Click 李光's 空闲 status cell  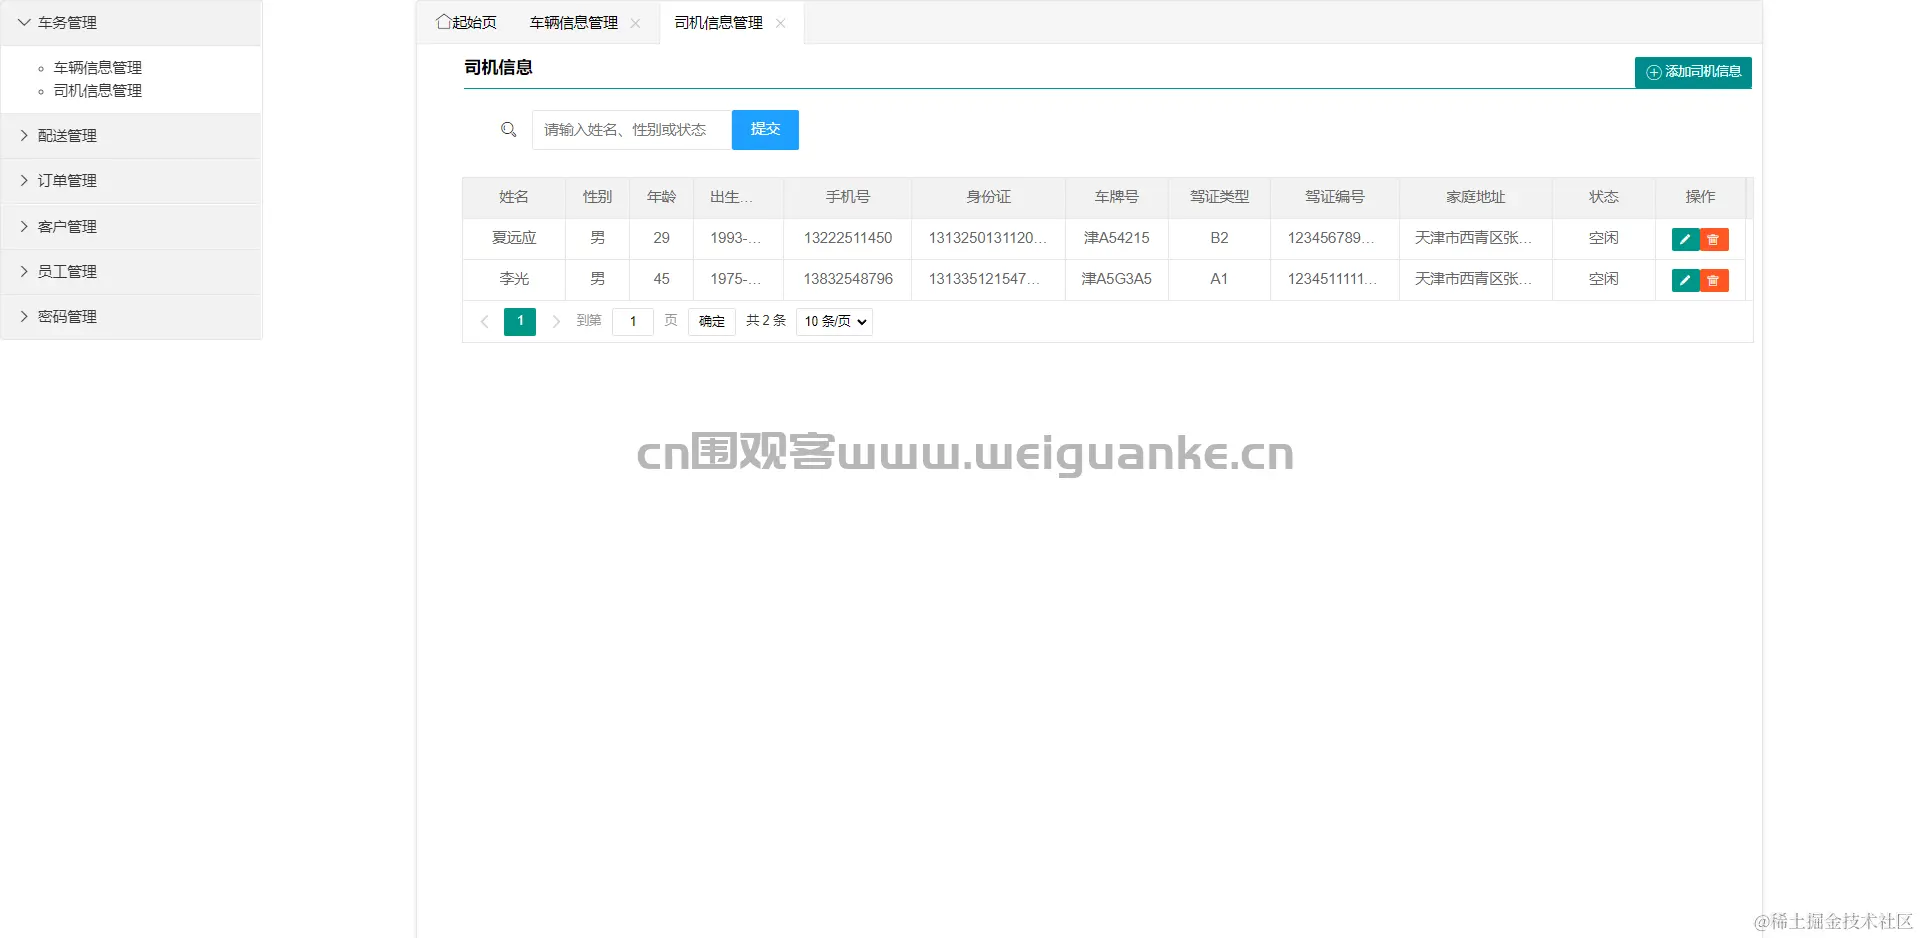[1604, 279]
